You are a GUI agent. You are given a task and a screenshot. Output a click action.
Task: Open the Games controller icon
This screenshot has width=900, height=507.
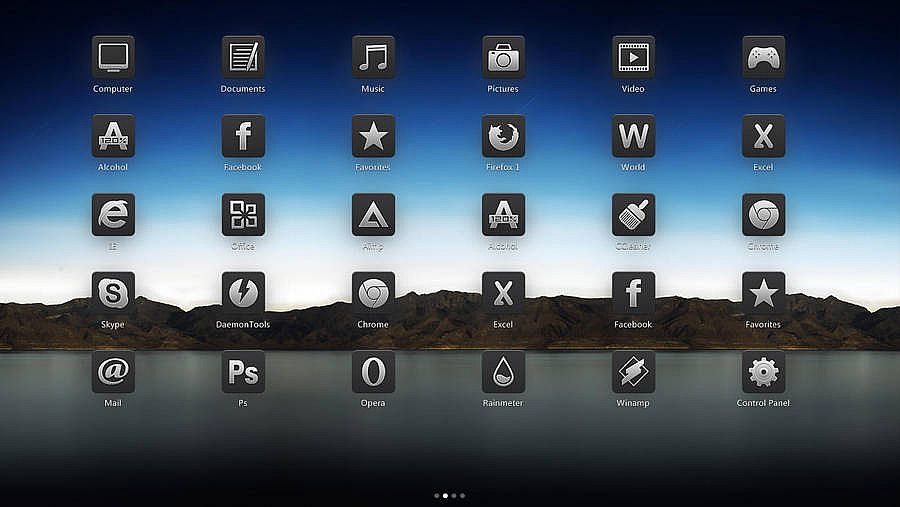pos(763,57)
